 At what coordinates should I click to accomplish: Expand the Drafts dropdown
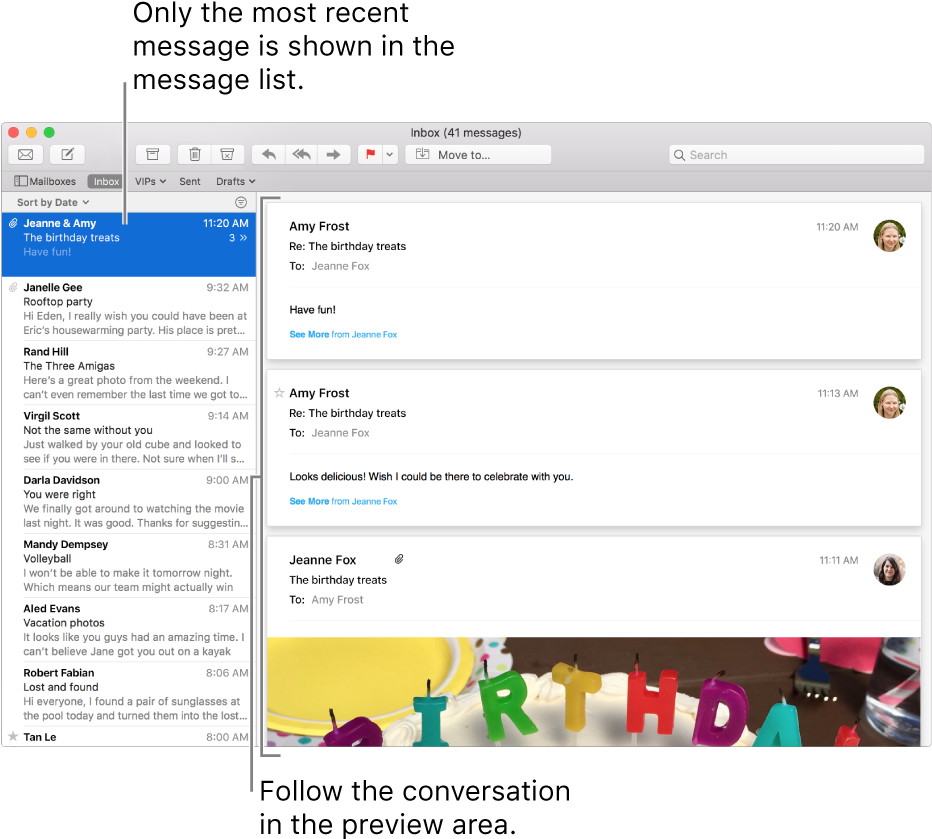click(235, 181)
